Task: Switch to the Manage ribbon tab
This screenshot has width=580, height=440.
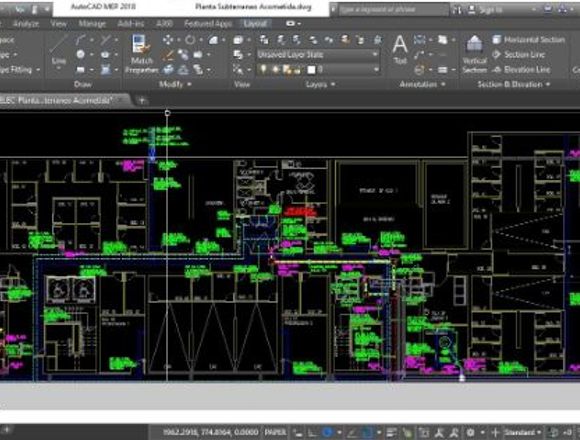Action: click(92, 24)
